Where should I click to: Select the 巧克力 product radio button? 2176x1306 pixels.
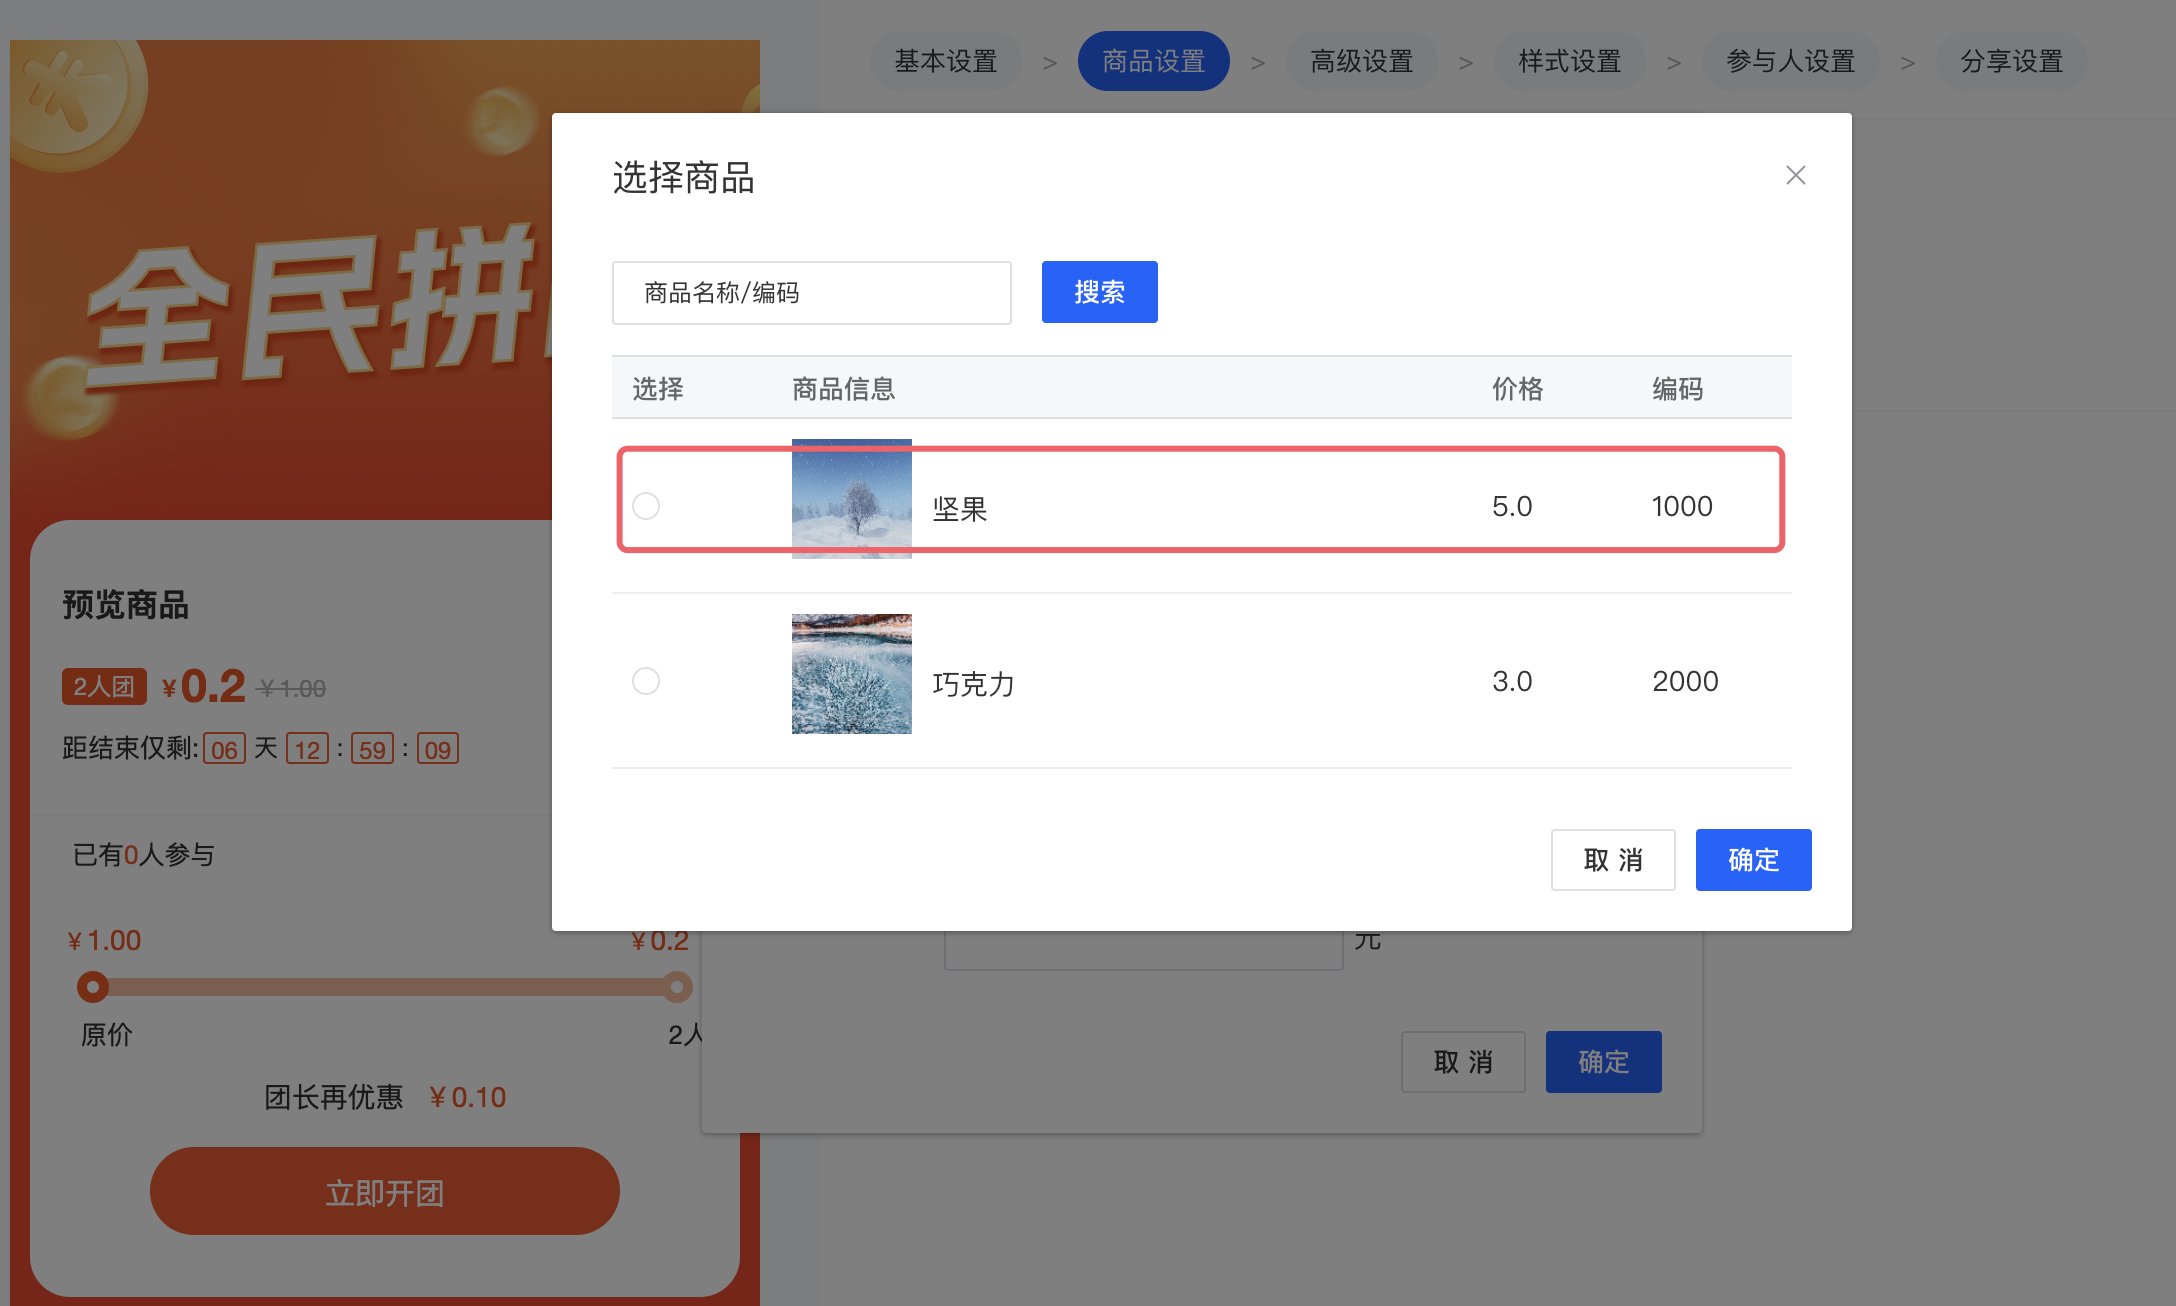click(x=646, y=681)
